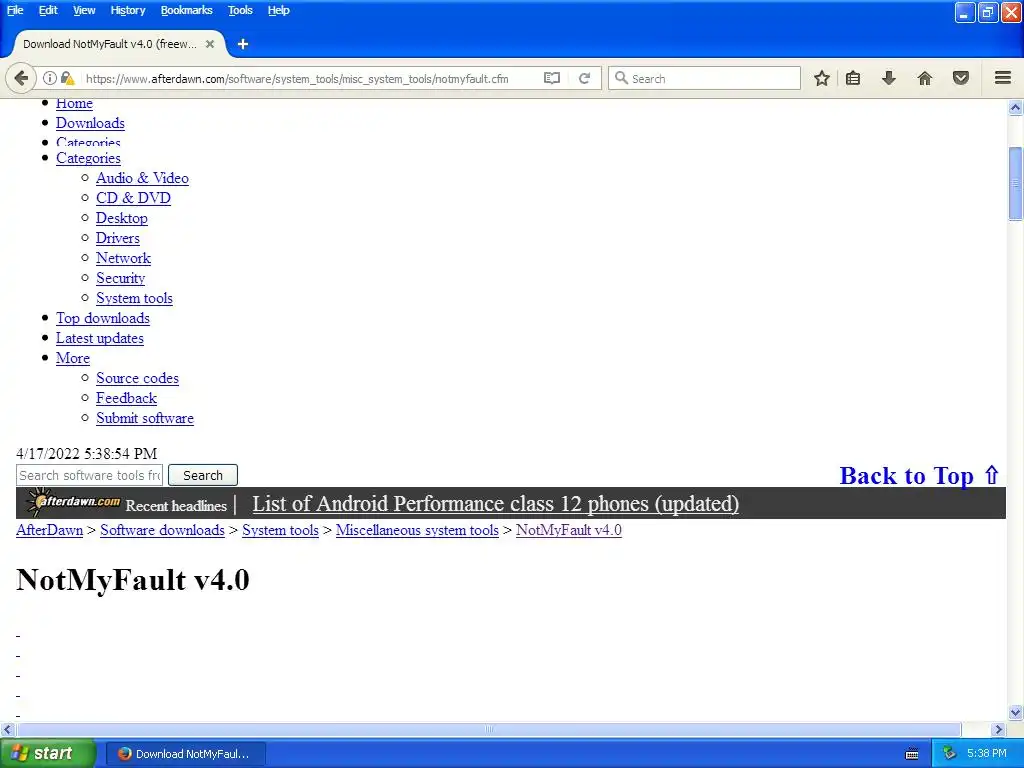Open the History menu
Image resolution: width=1024 pixels, height=768 pixels.
point(128,10)
